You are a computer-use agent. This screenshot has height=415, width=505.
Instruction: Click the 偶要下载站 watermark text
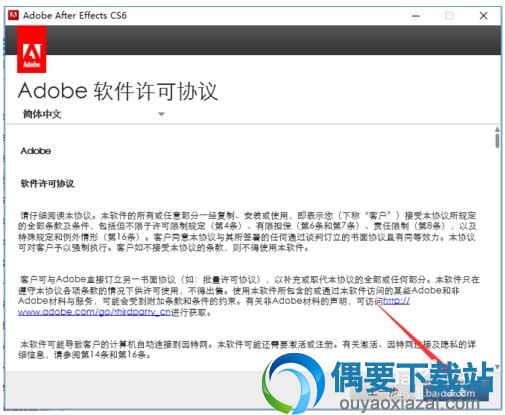pos(412,377)
